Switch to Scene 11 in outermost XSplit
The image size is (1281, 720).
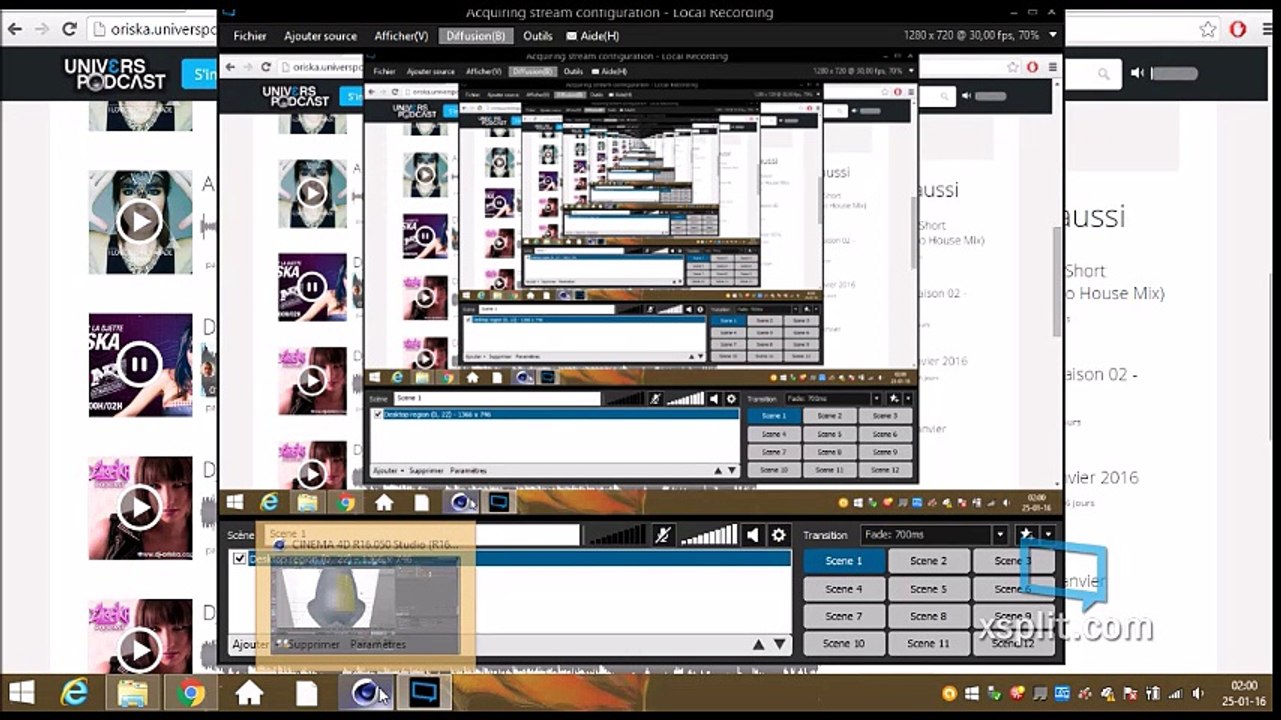[928, 643]
